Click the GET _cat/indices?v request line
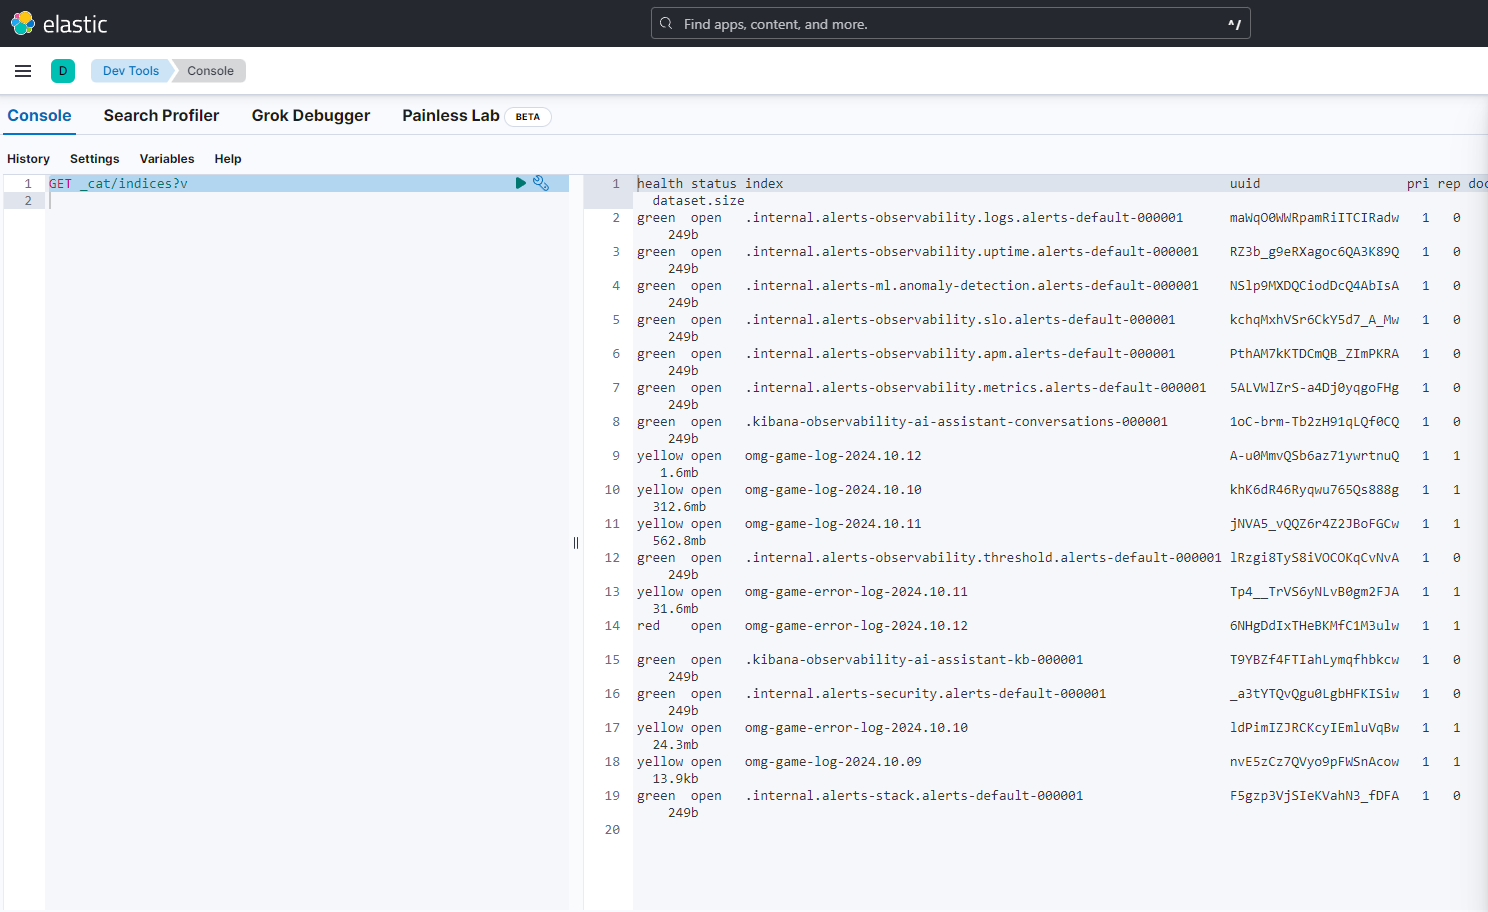1488x912 pixels. coord(119,184)
